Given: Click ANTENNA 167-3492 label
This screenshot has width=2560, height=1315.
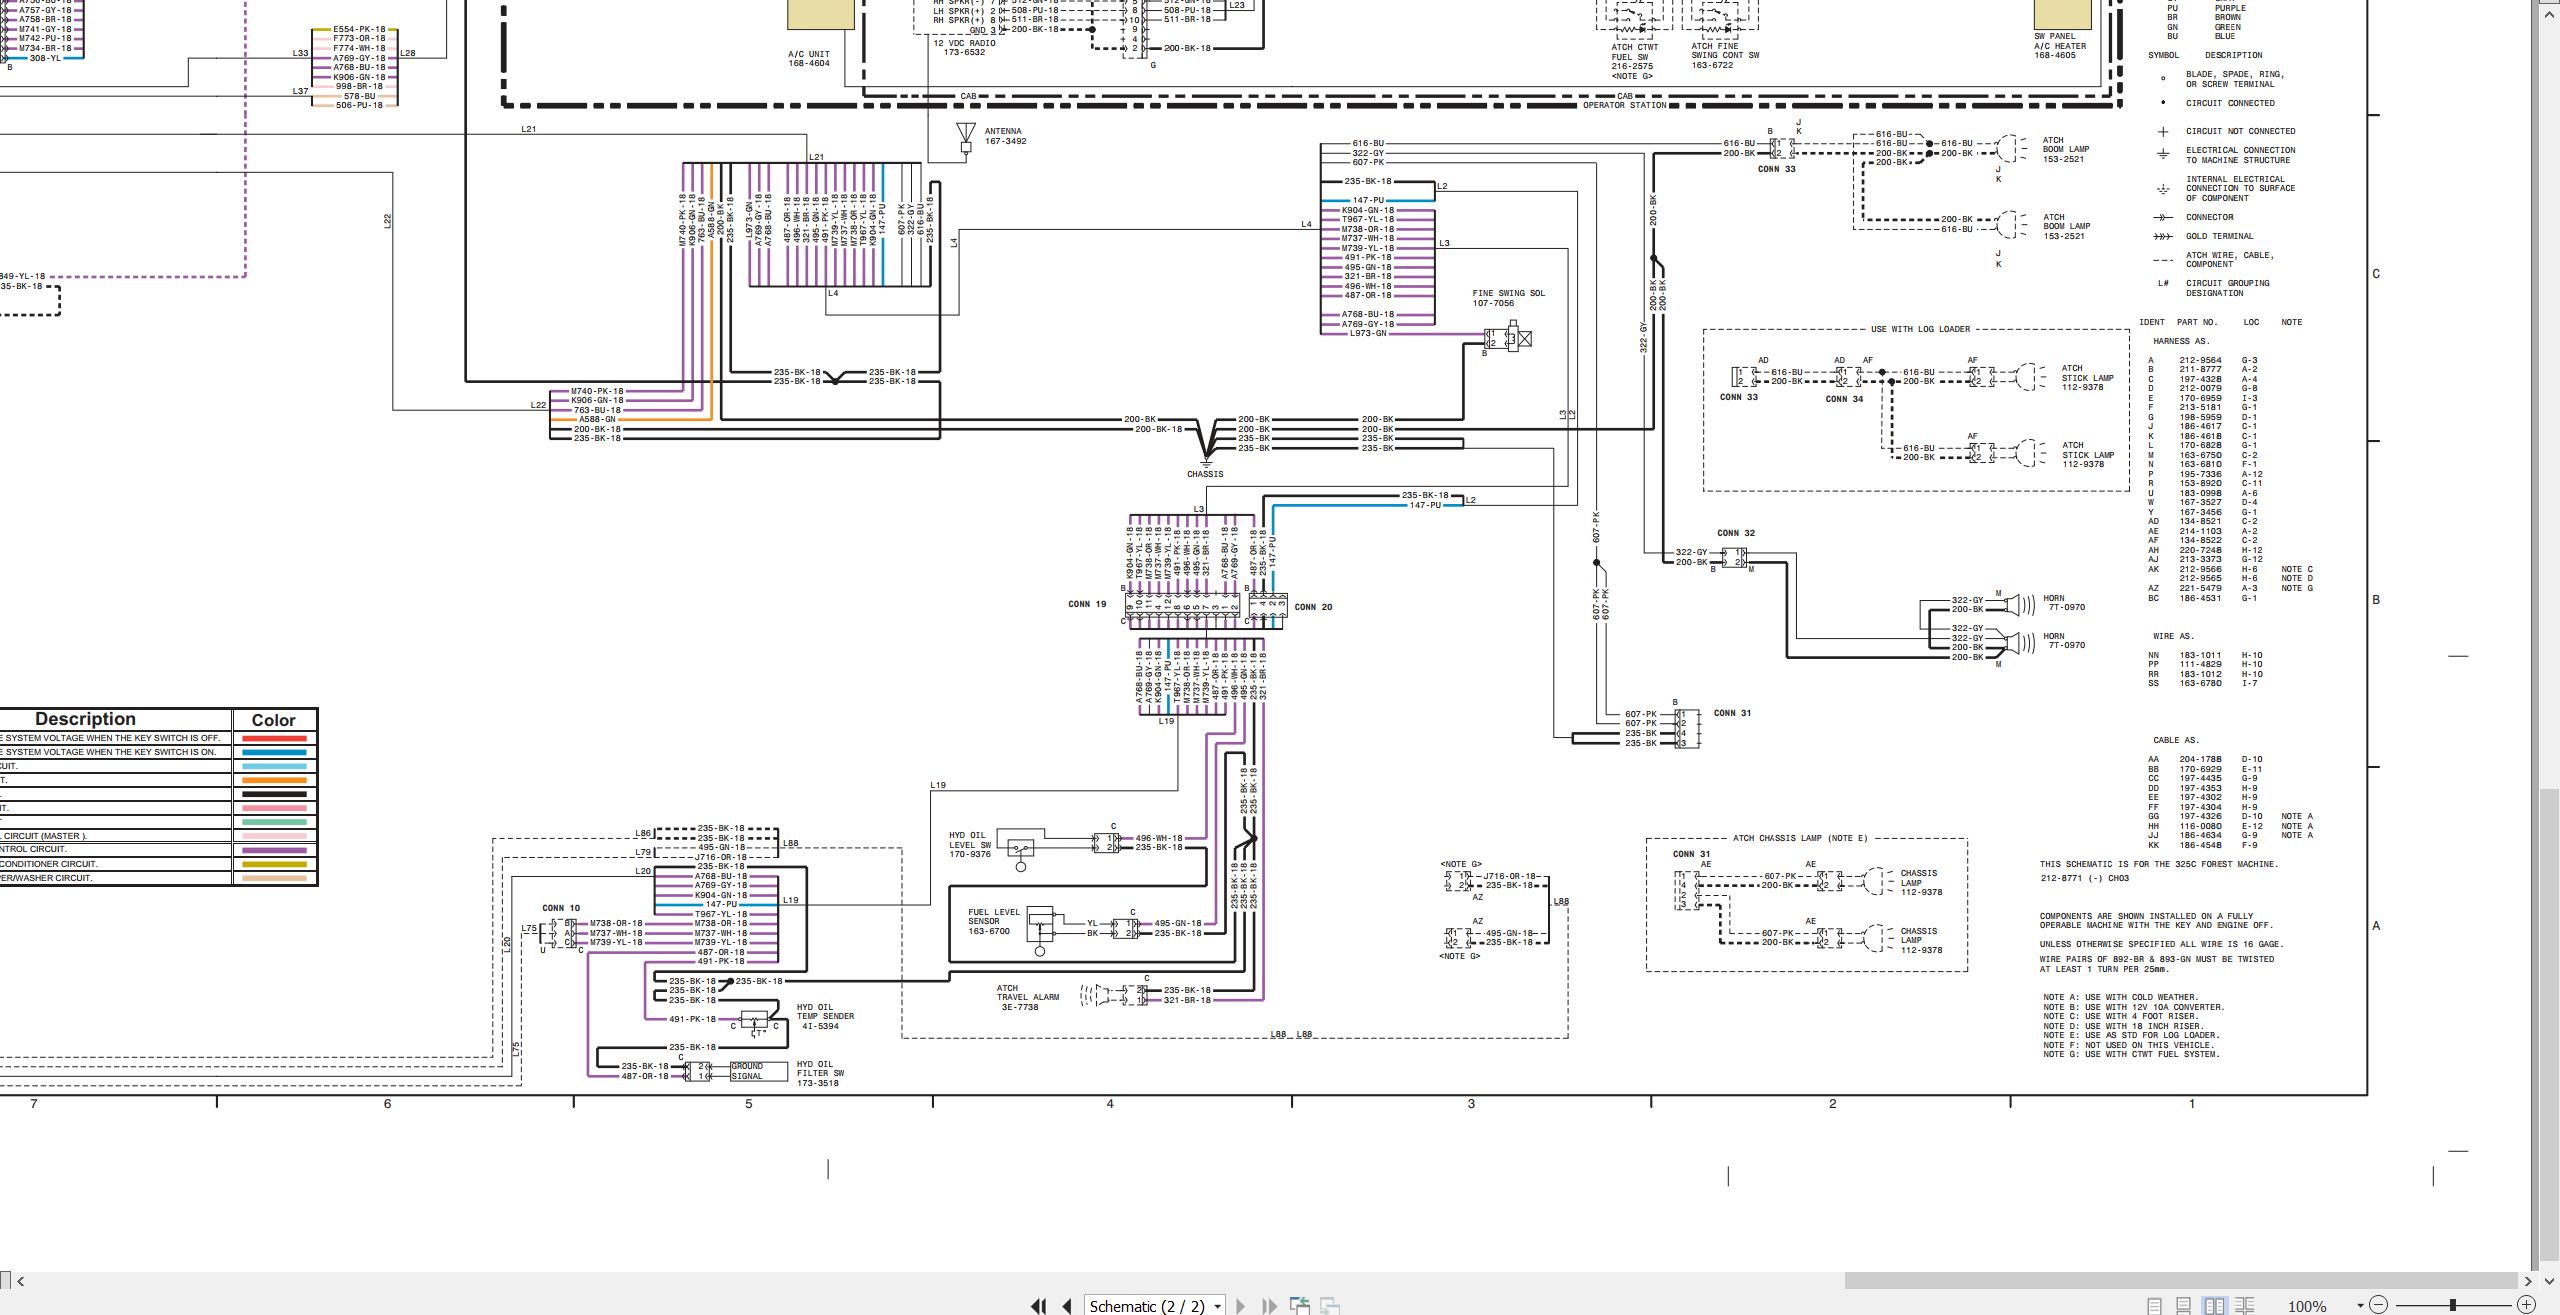Looking at the screenshot, I should (1005, 136).
